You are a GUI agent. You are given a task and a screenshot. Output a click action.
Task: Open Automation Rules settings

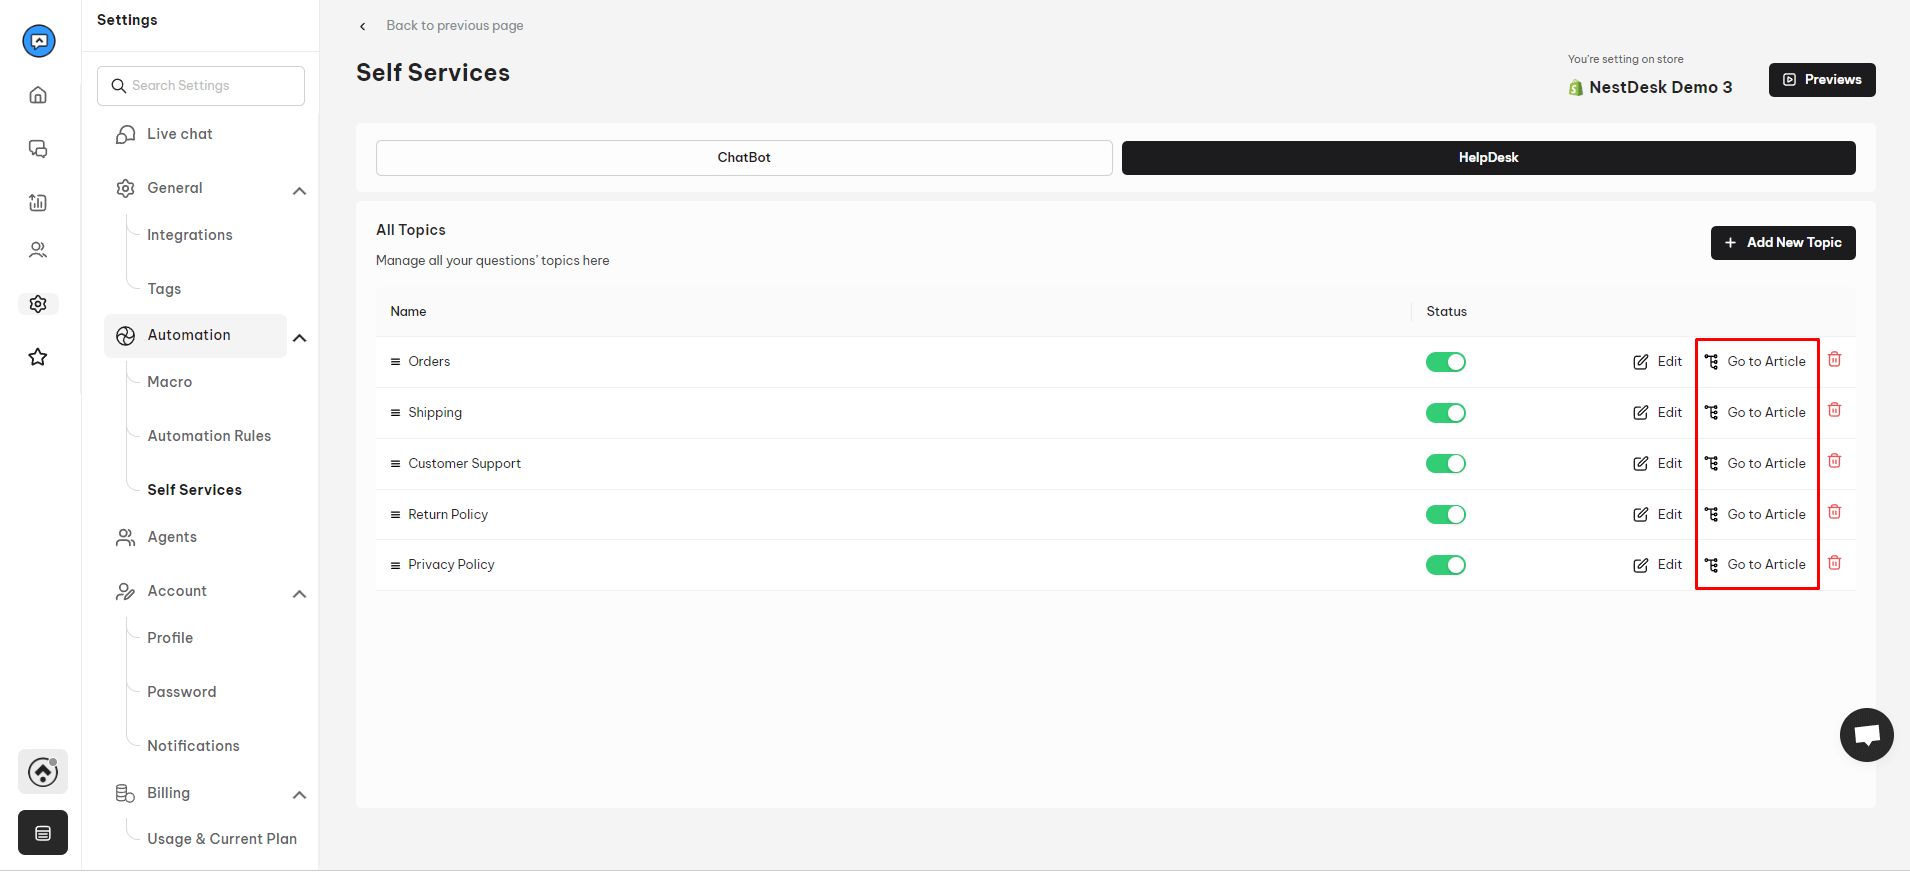(209, 436)
